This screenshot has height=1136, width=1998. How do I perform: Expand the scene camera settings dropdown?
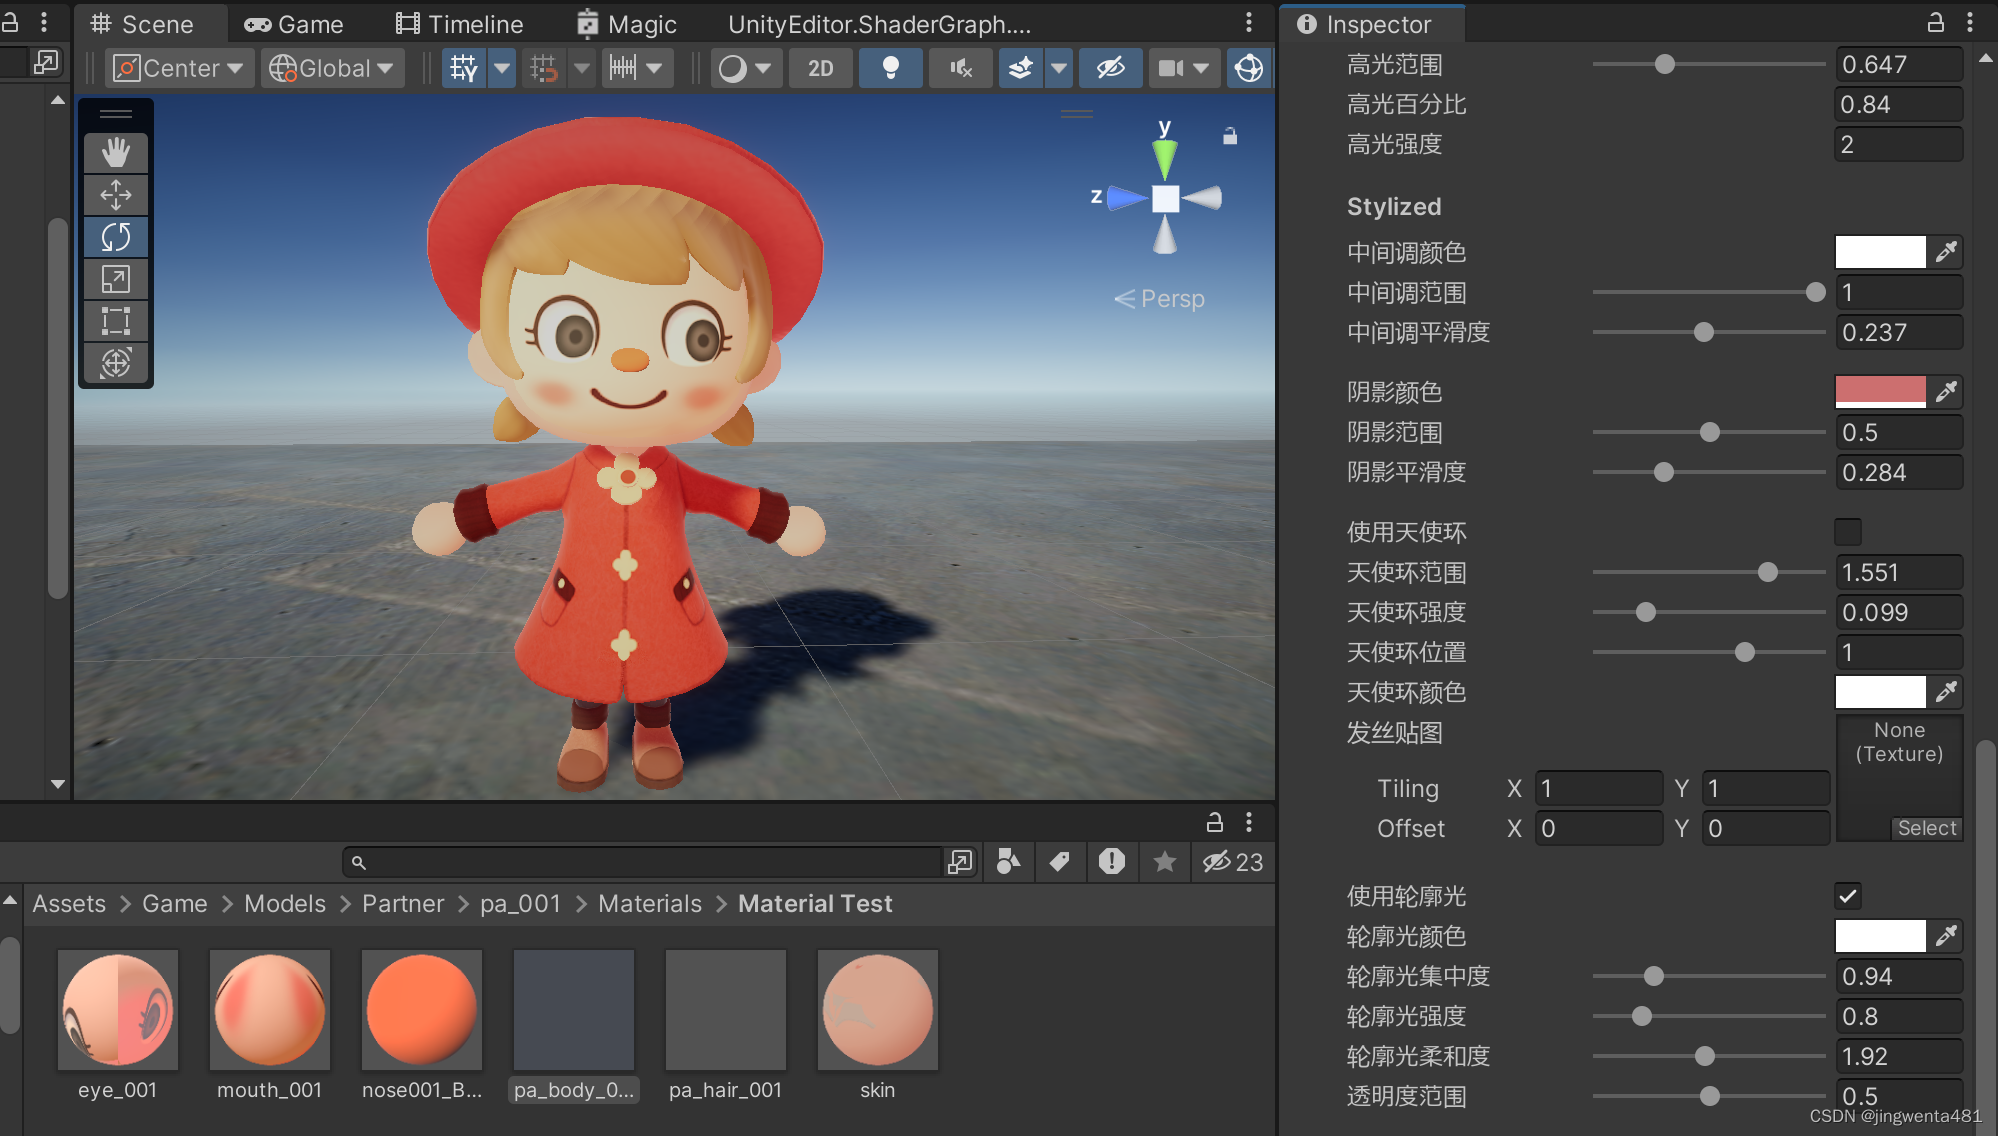coord(1202,68)
